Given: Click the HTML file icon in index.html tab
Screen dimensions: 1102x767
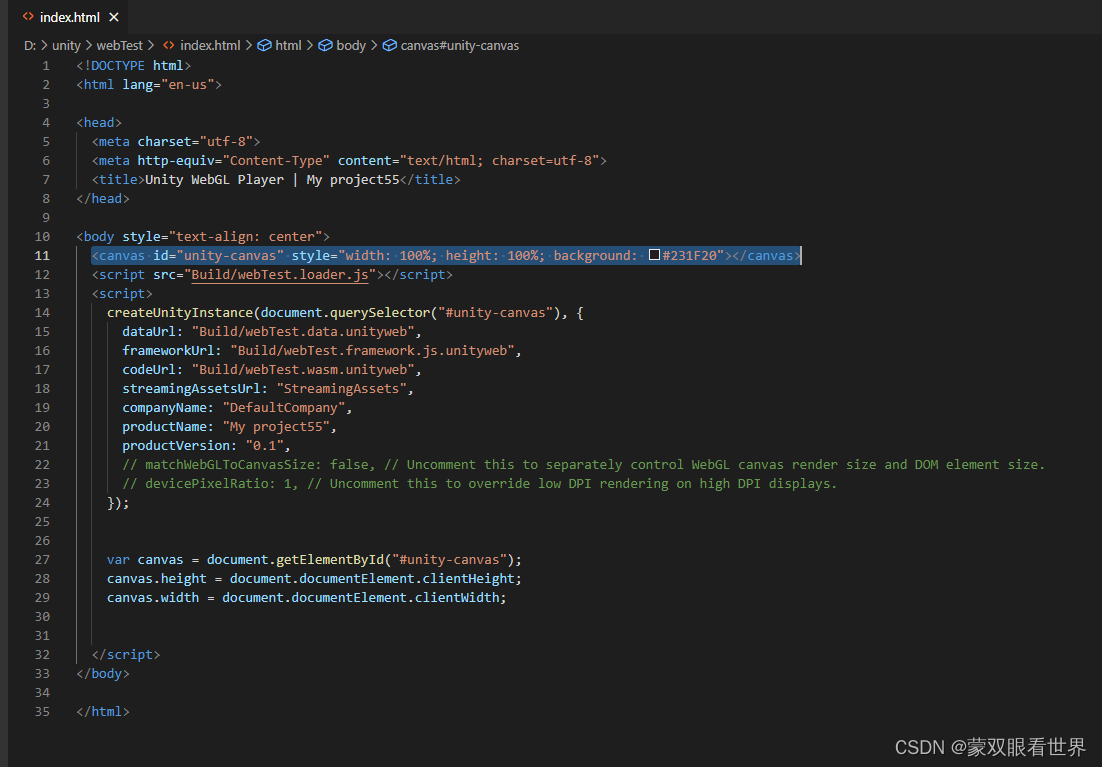Looking at the screenshot, I should click(x=28, y=17).
